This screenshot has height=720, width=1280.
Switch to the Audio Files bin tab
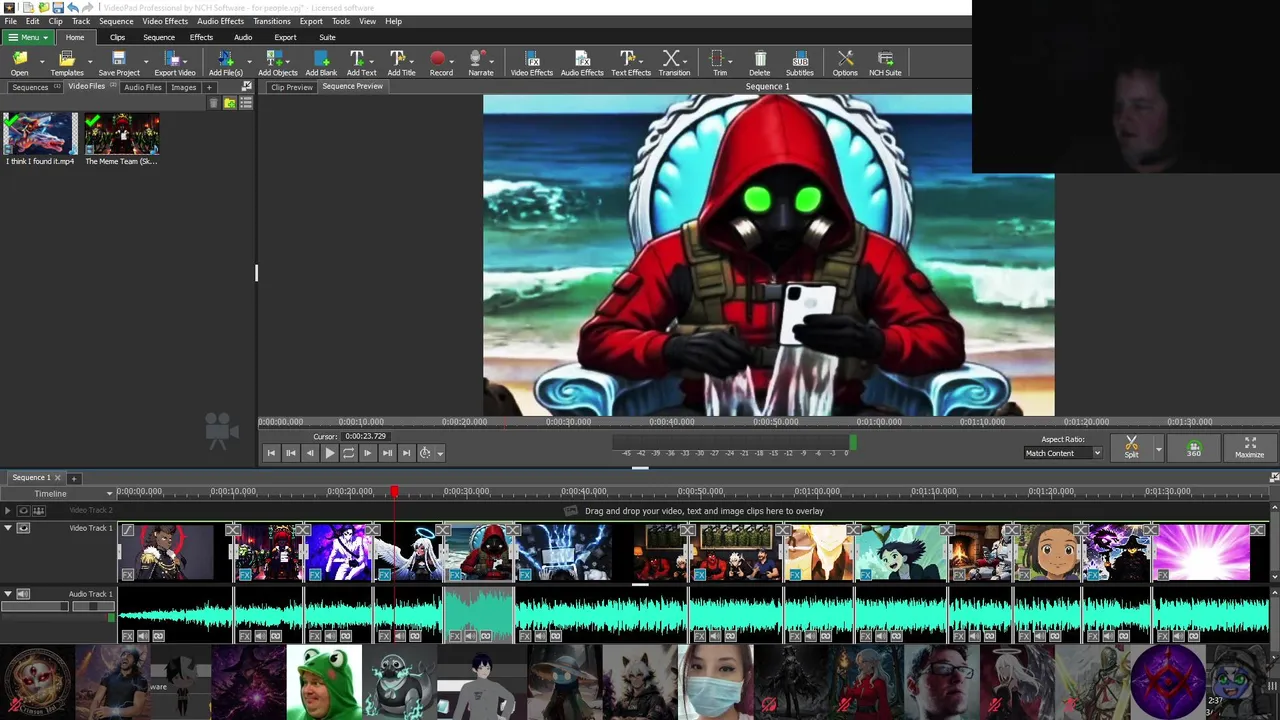[142, 87]
